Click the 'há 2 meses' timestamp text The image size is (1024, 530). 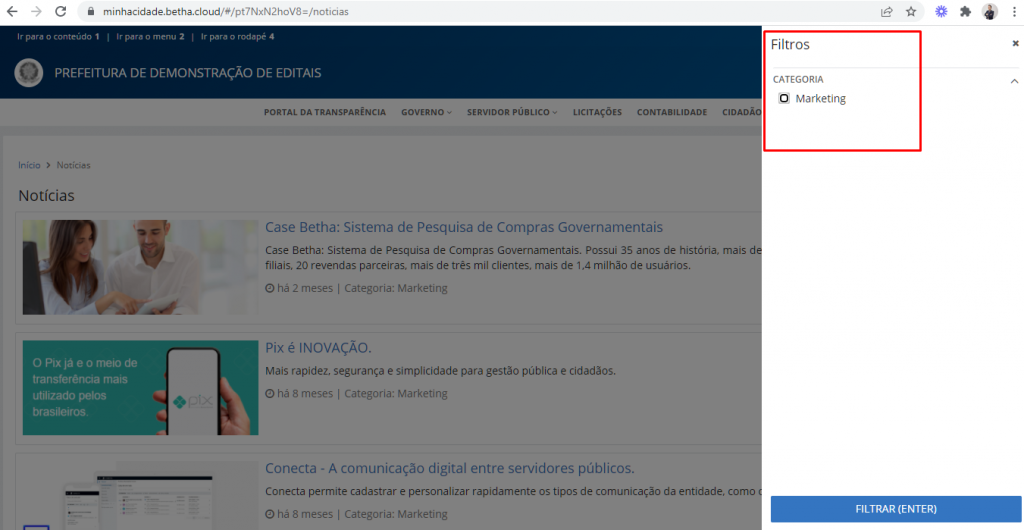coord(304,288)
